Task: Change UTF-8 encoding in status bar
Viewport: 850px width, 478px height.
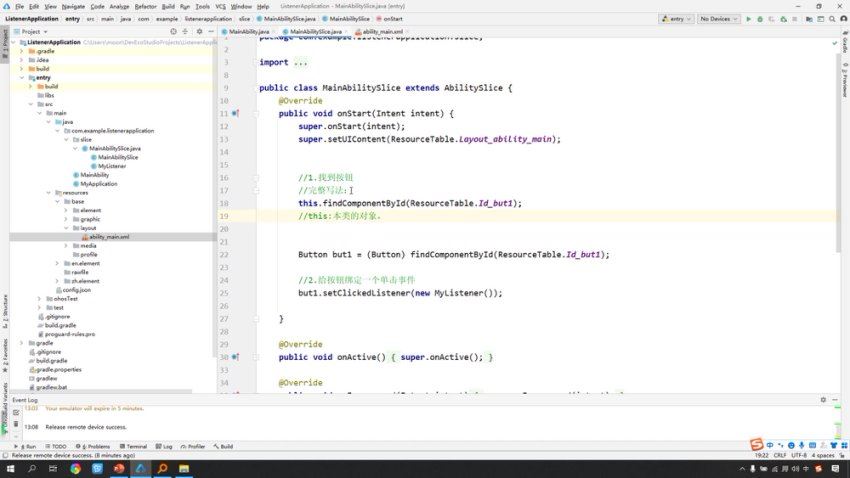Action: (x=799, y=455)
